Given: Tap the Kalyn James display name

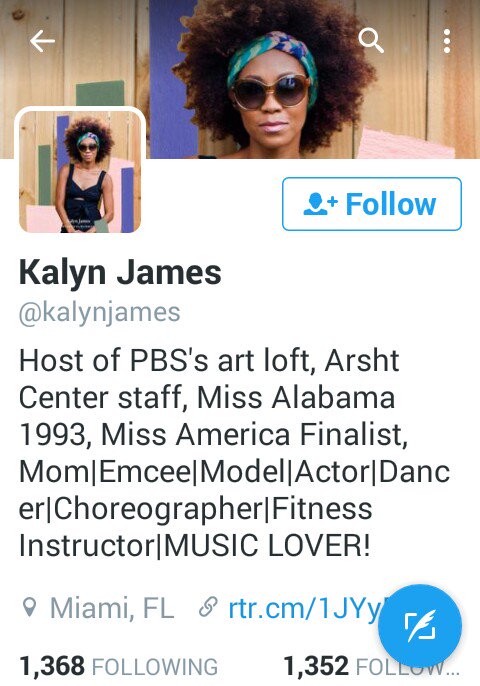Looking at the screenshot, I should 120,273.
